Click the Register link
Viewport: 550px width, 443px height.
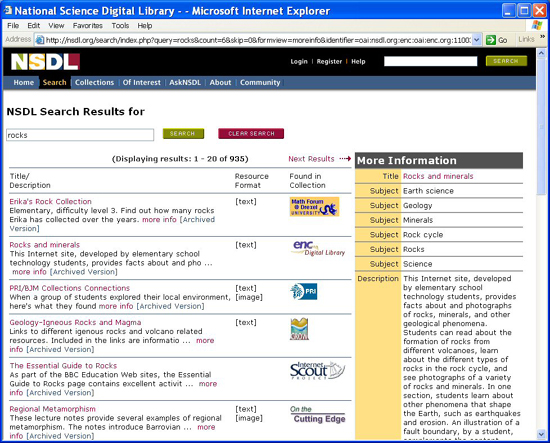click(x=329, y=61)
